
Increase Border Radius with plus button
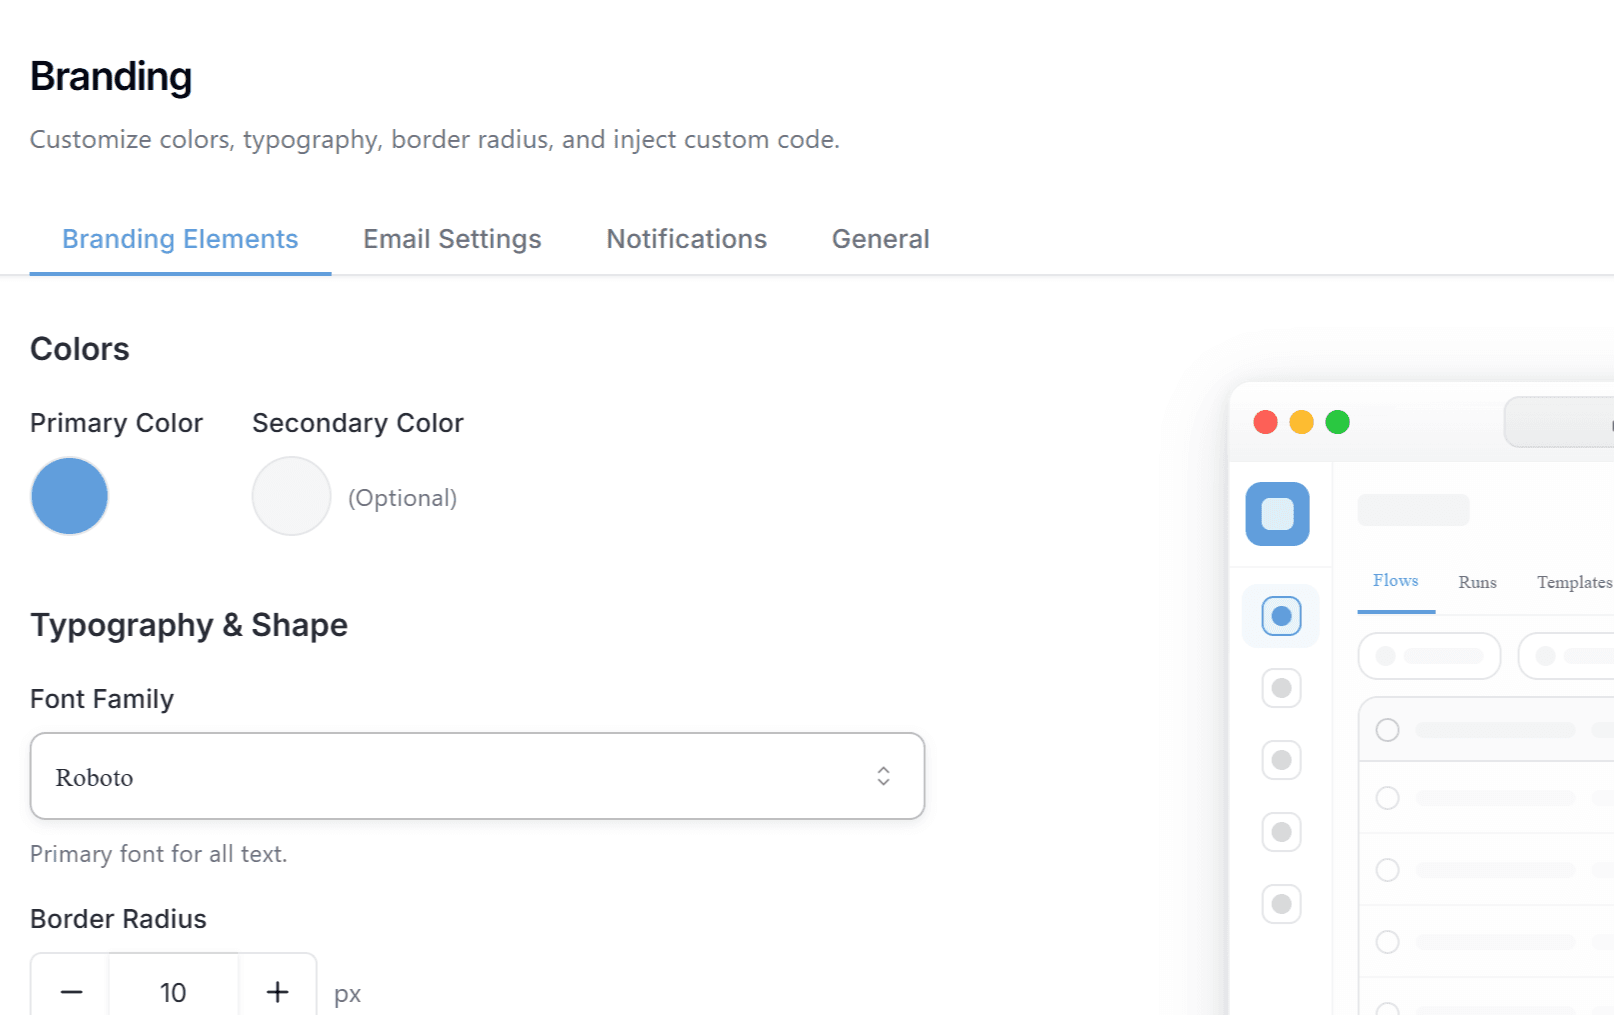tap(277, 992)
